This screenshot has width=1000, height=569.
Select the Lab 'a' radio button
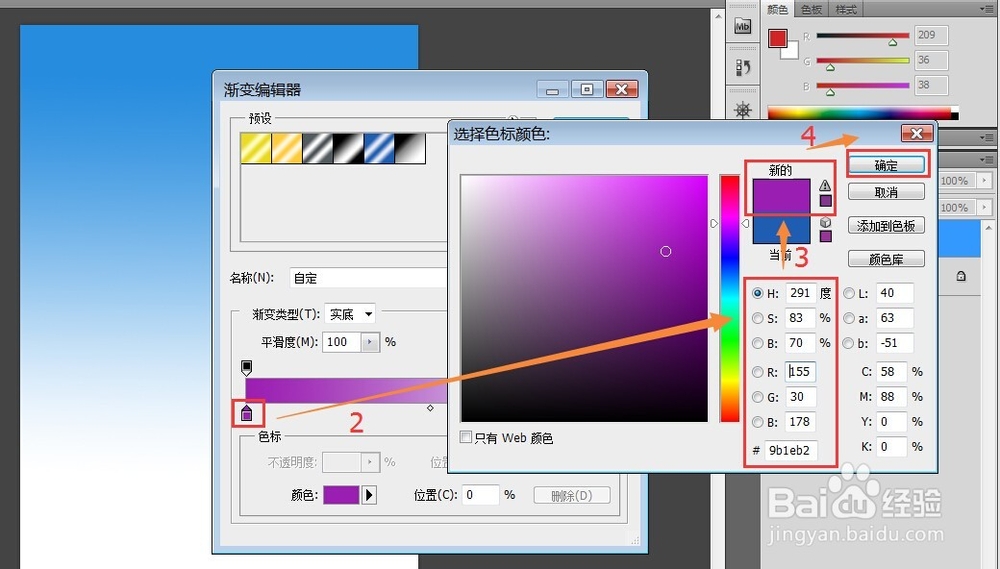tap(849, 318)
